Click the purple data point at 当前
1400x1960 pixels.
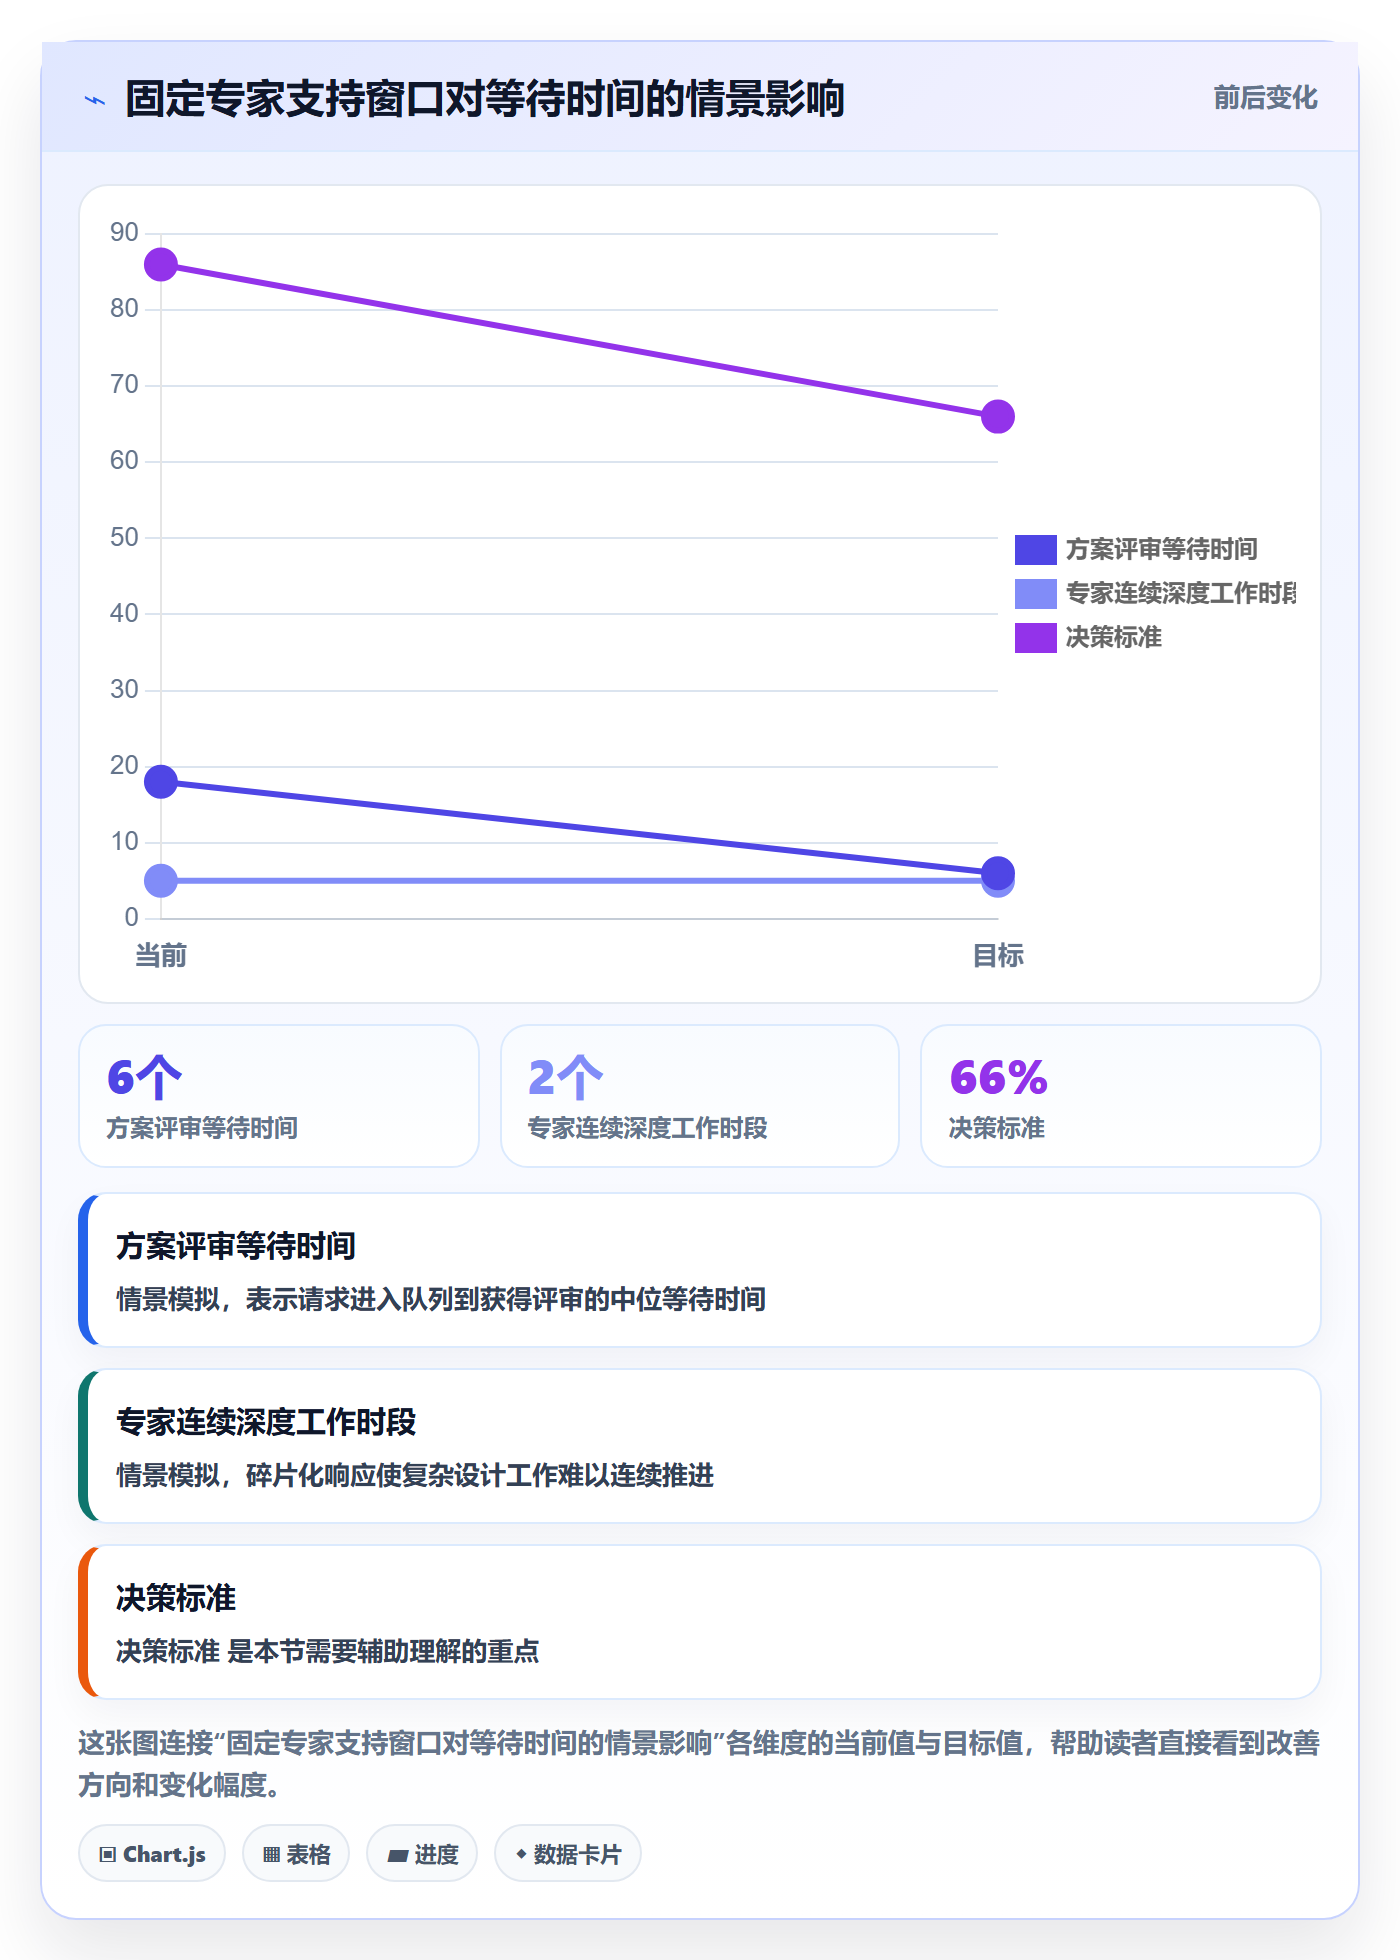[x=161, y=265]
